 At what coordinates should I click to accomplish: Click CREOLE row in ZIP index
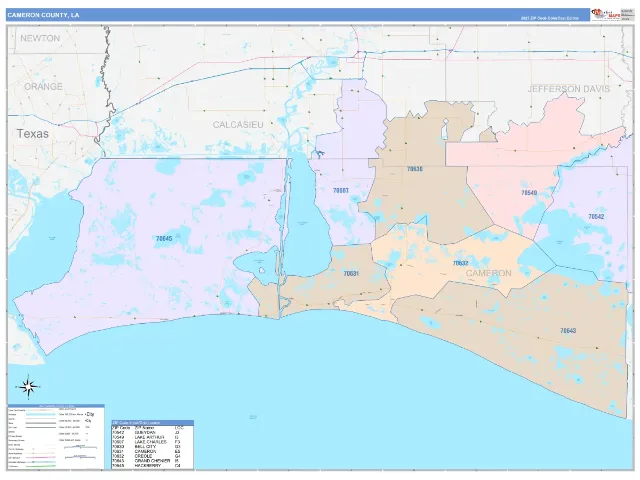[152, 456]
